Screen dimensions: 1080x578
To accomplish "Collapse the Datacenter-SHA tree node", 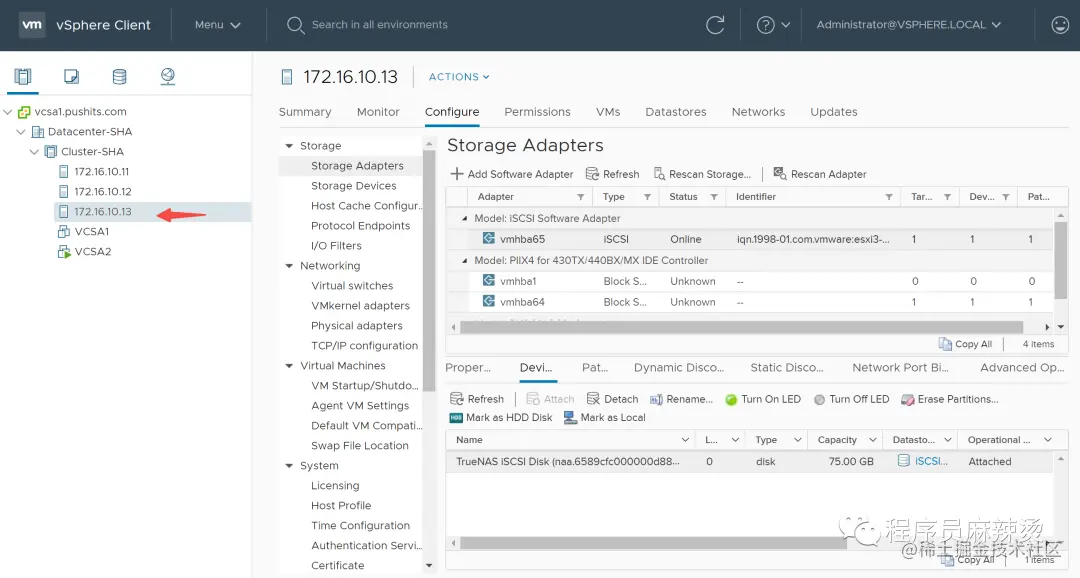I will click(21, 132).
